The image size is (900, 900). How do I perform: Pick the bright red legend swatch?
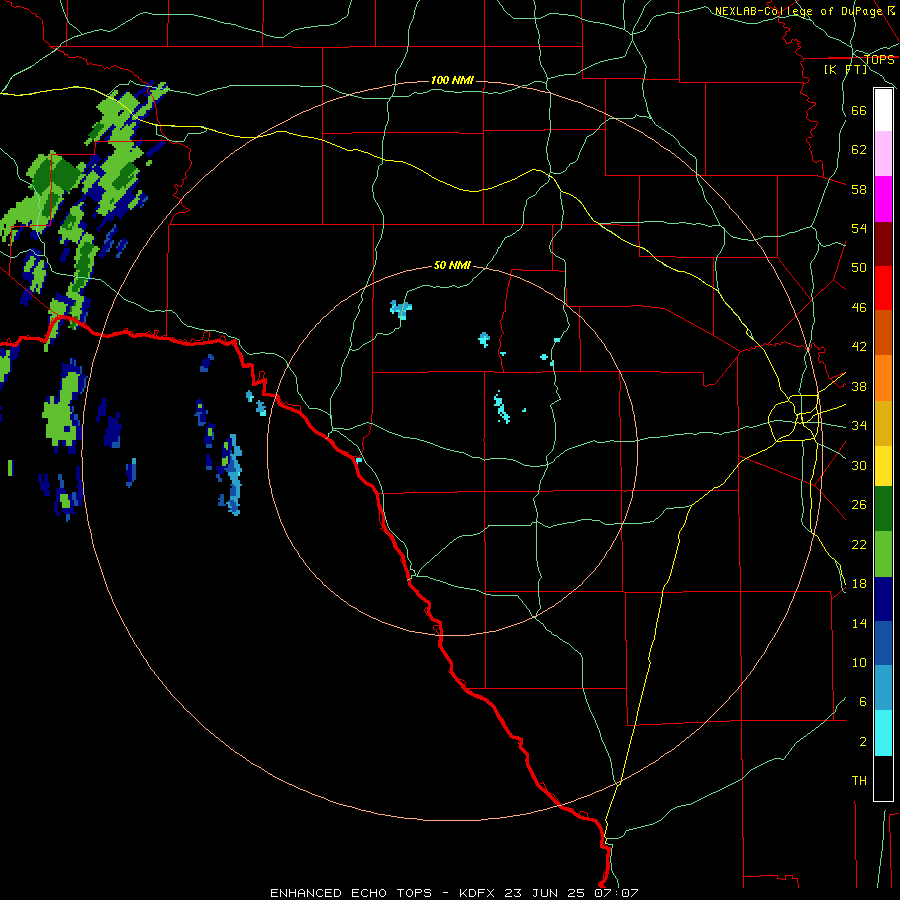[x=883, y=289]
